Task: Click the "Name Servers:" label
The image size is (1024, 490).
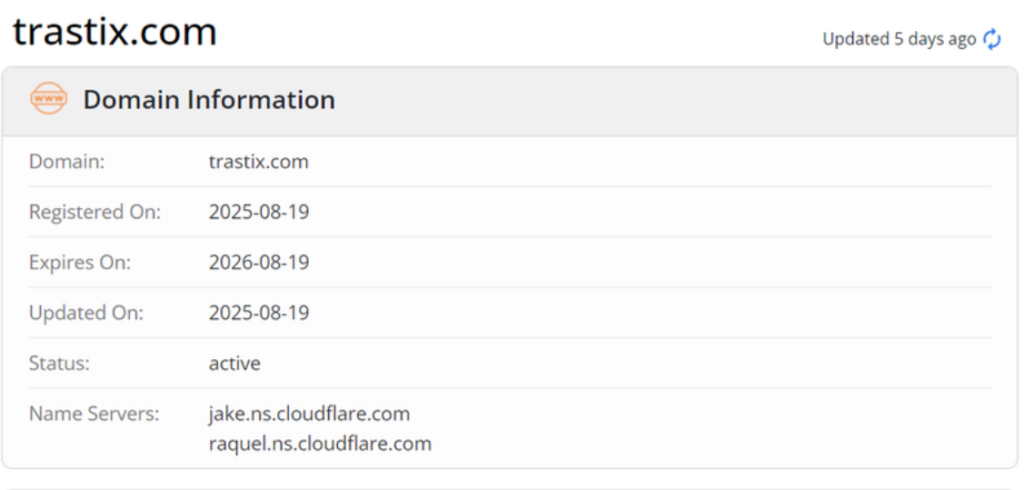Action: point(94,413)
